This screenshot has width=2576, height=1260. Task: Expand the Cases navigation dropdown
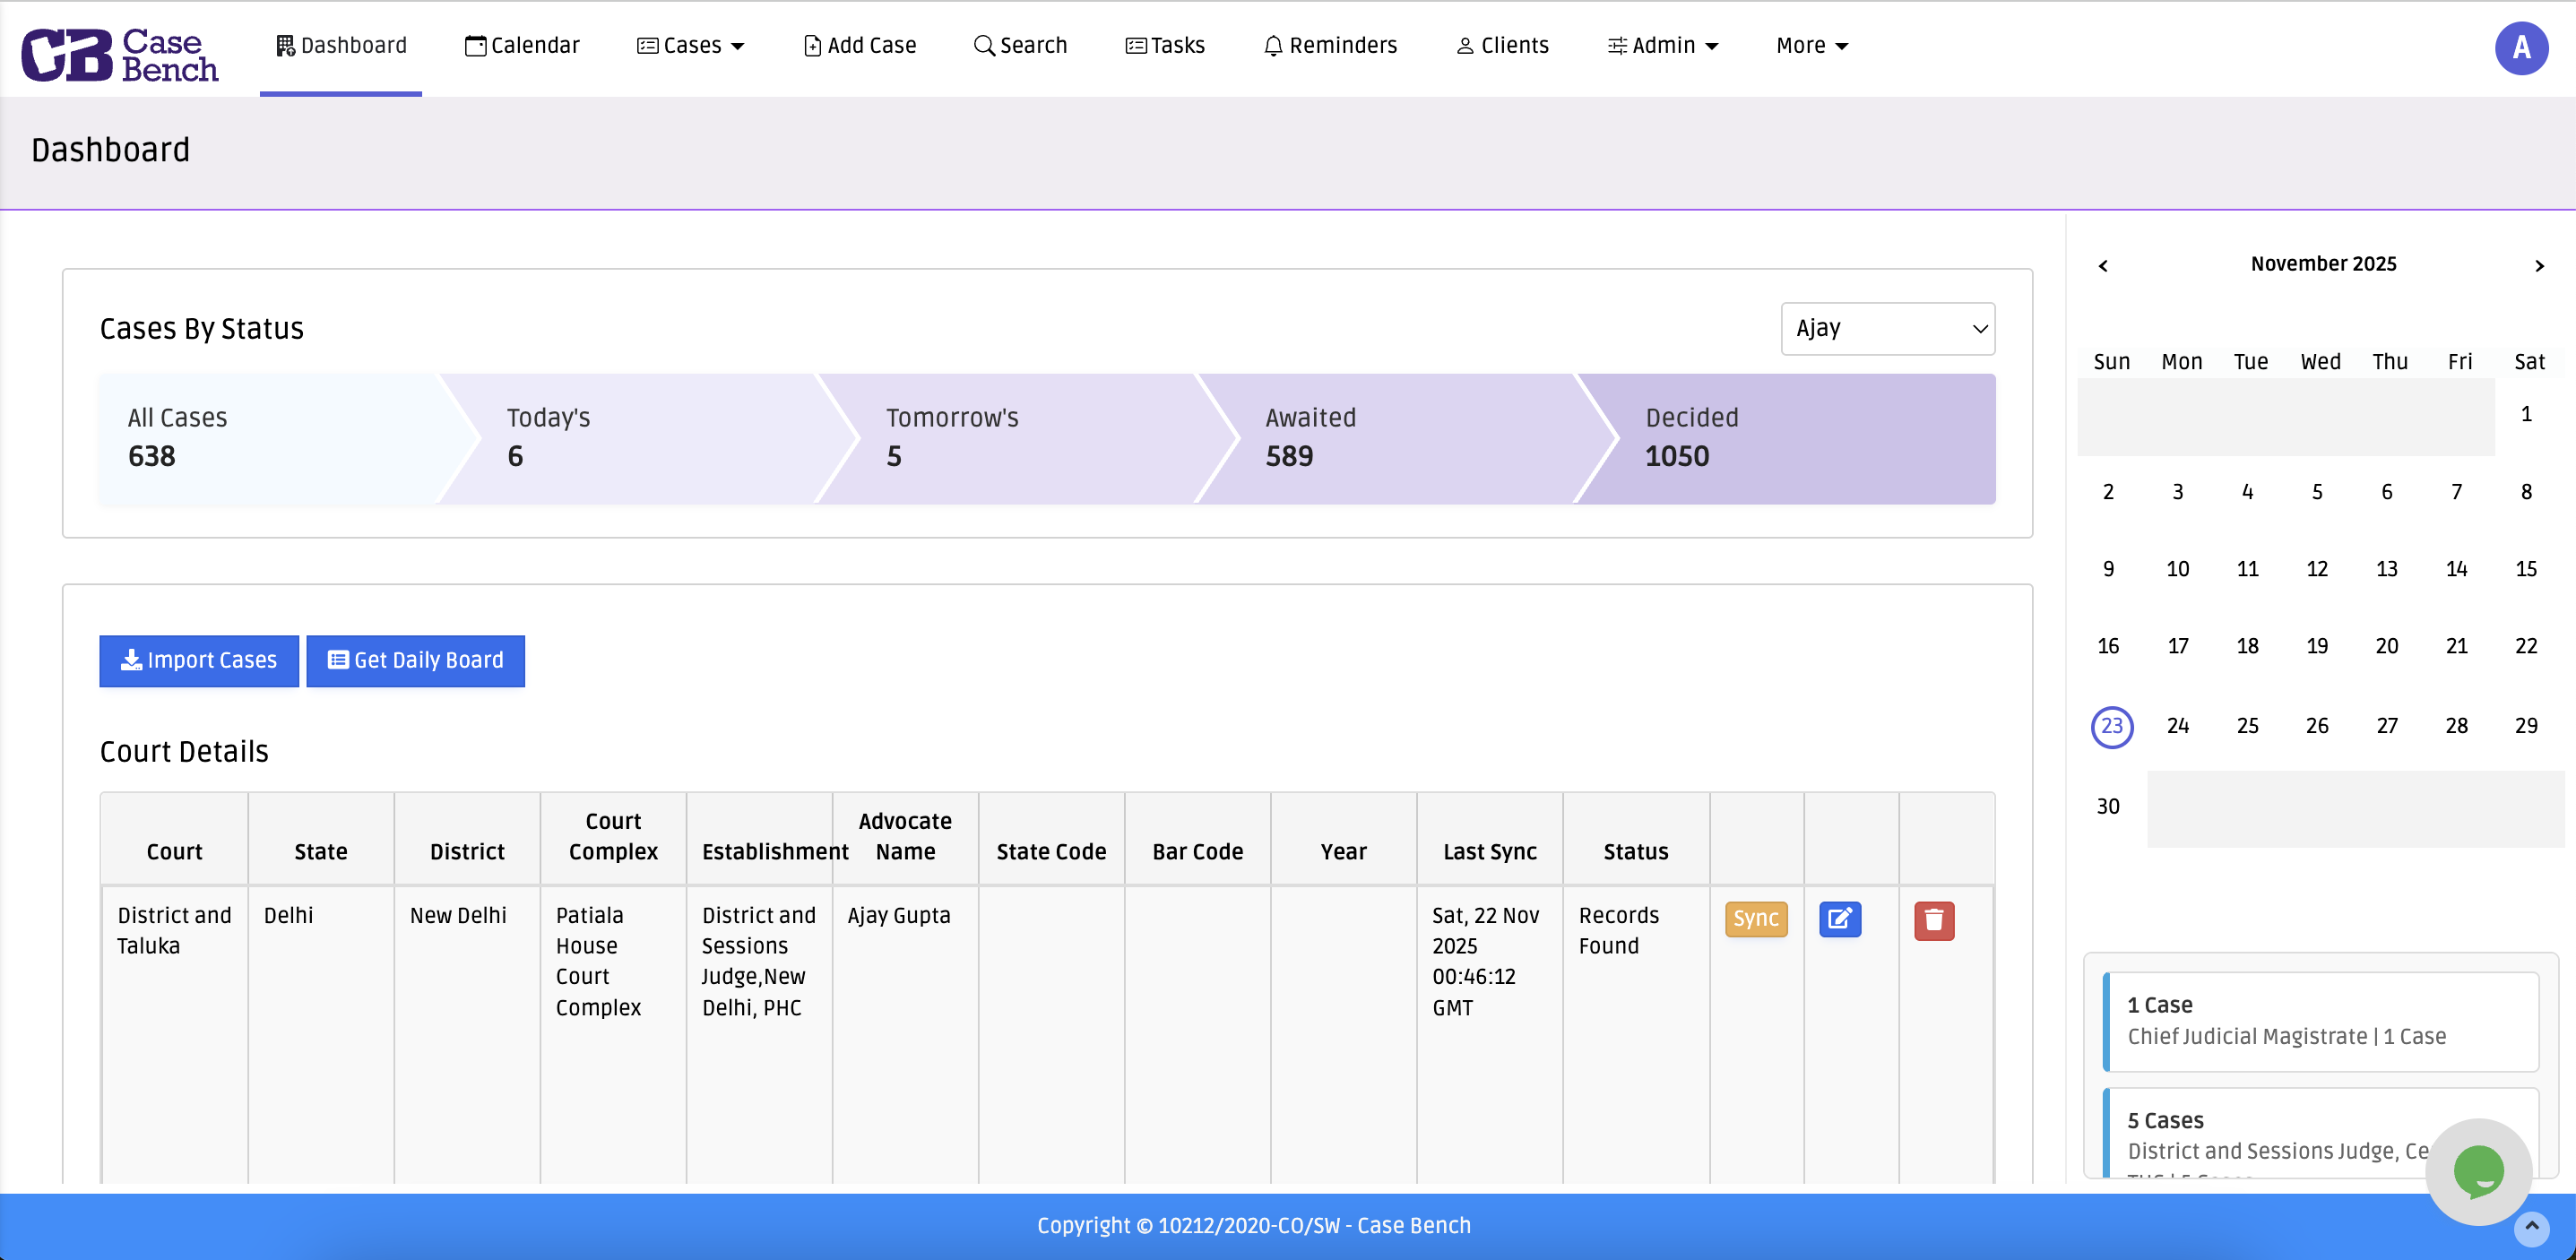coord(691,46)
